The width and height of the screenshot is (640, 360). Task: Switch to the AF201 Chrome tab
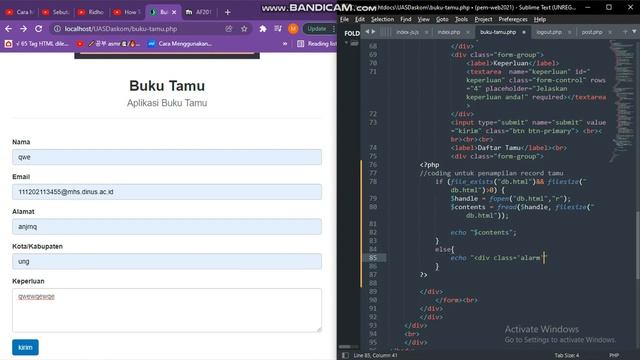[x=199, y=12]
